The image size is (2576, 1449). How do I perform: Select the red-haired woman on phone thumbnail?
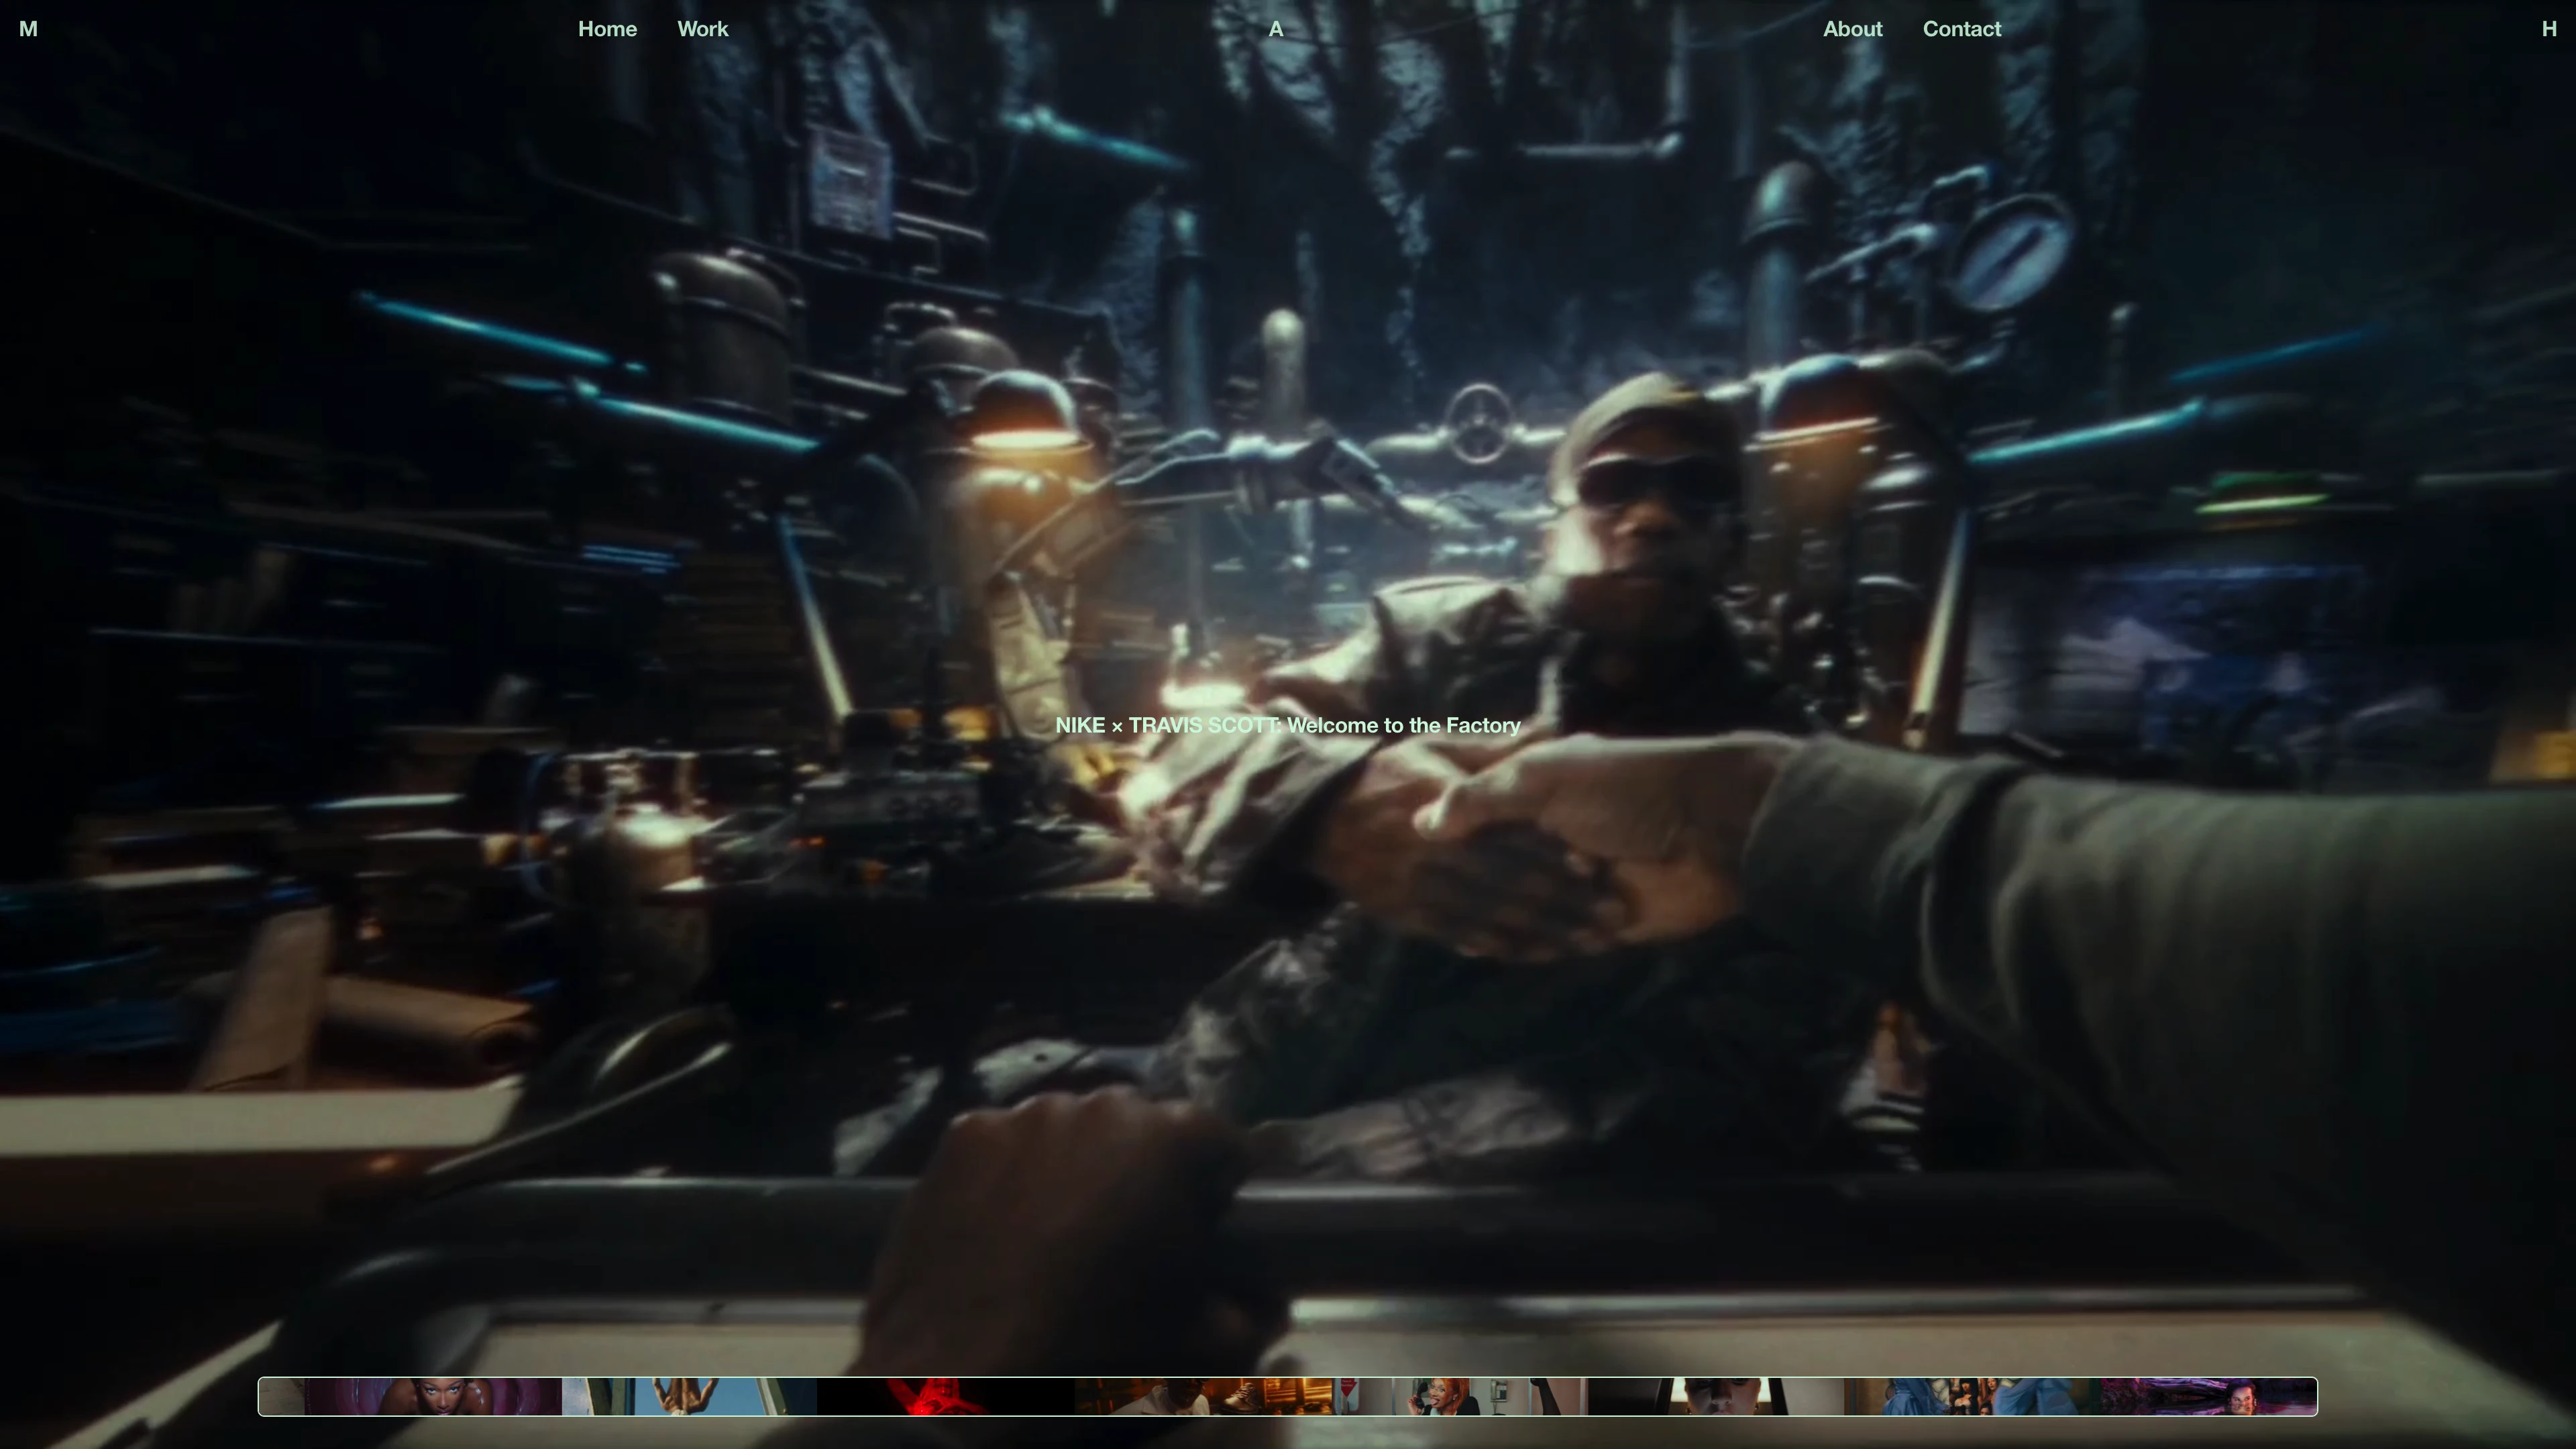1459,1396
